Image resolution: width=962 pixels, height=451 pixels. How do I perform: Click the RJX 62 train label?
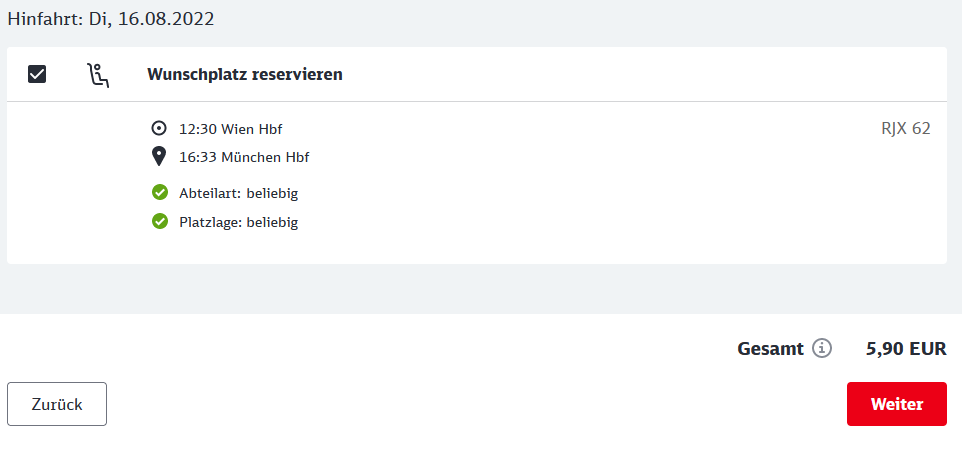click(906, 129)
